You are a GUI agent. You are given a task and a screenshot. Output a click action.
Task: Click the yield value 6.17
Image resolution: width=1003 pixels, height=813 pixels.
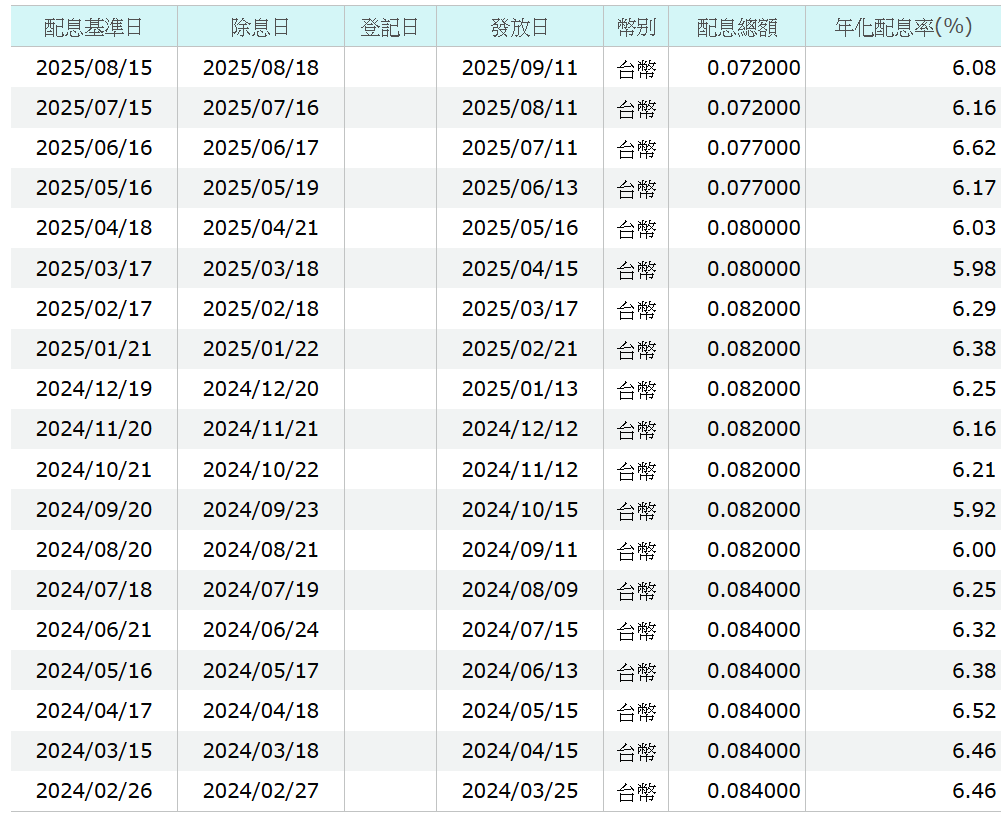click(x=974, y=188)
